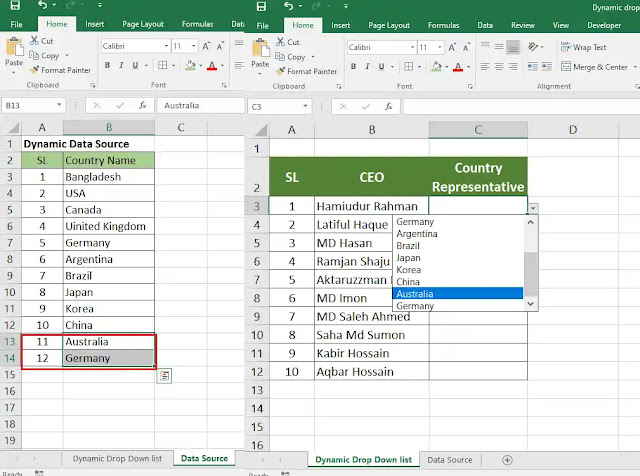Open font name dropdown in right window
The width and height of the screenshot is (640, 476).
412,47
